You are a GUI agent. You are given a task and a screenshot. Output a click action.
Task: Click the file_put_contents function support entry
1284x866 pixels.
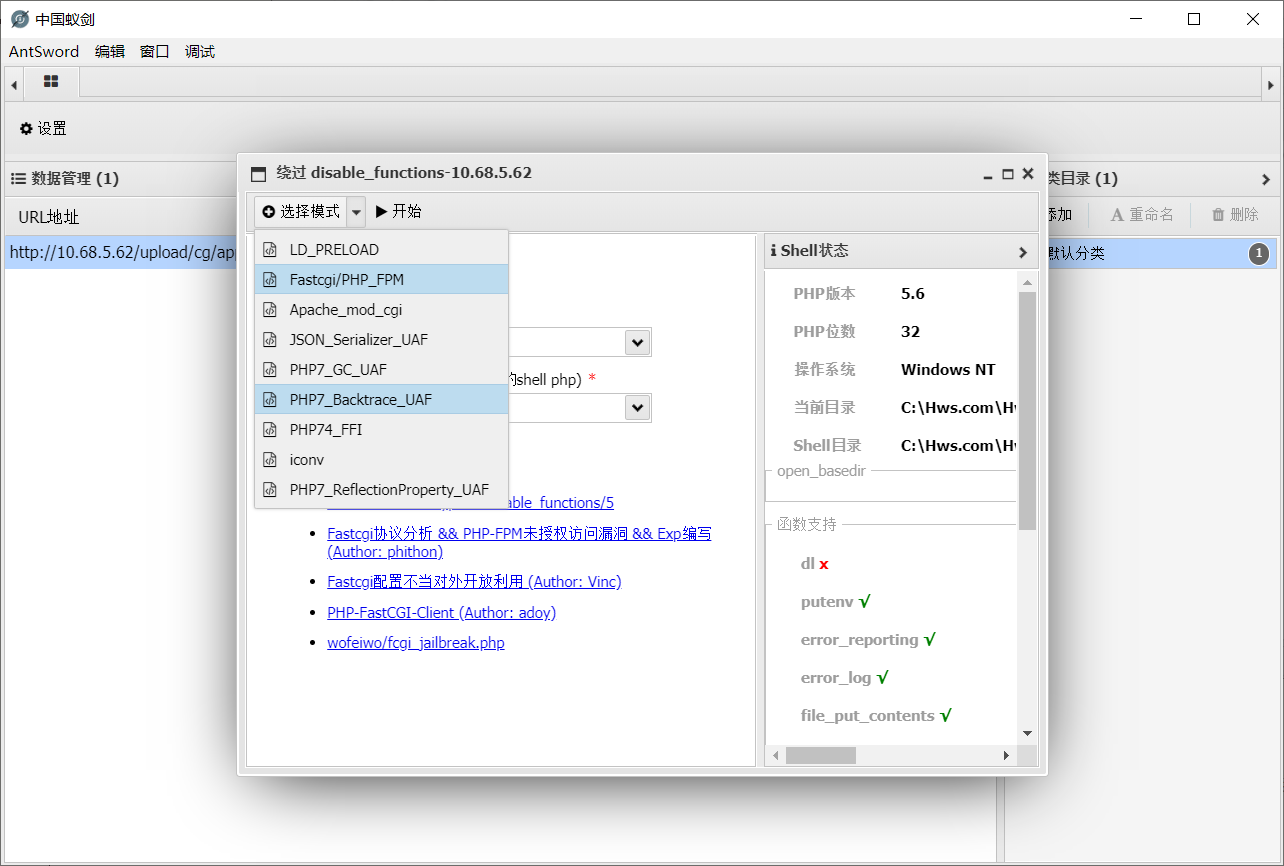pyautogui.click(x=876, y=716)
